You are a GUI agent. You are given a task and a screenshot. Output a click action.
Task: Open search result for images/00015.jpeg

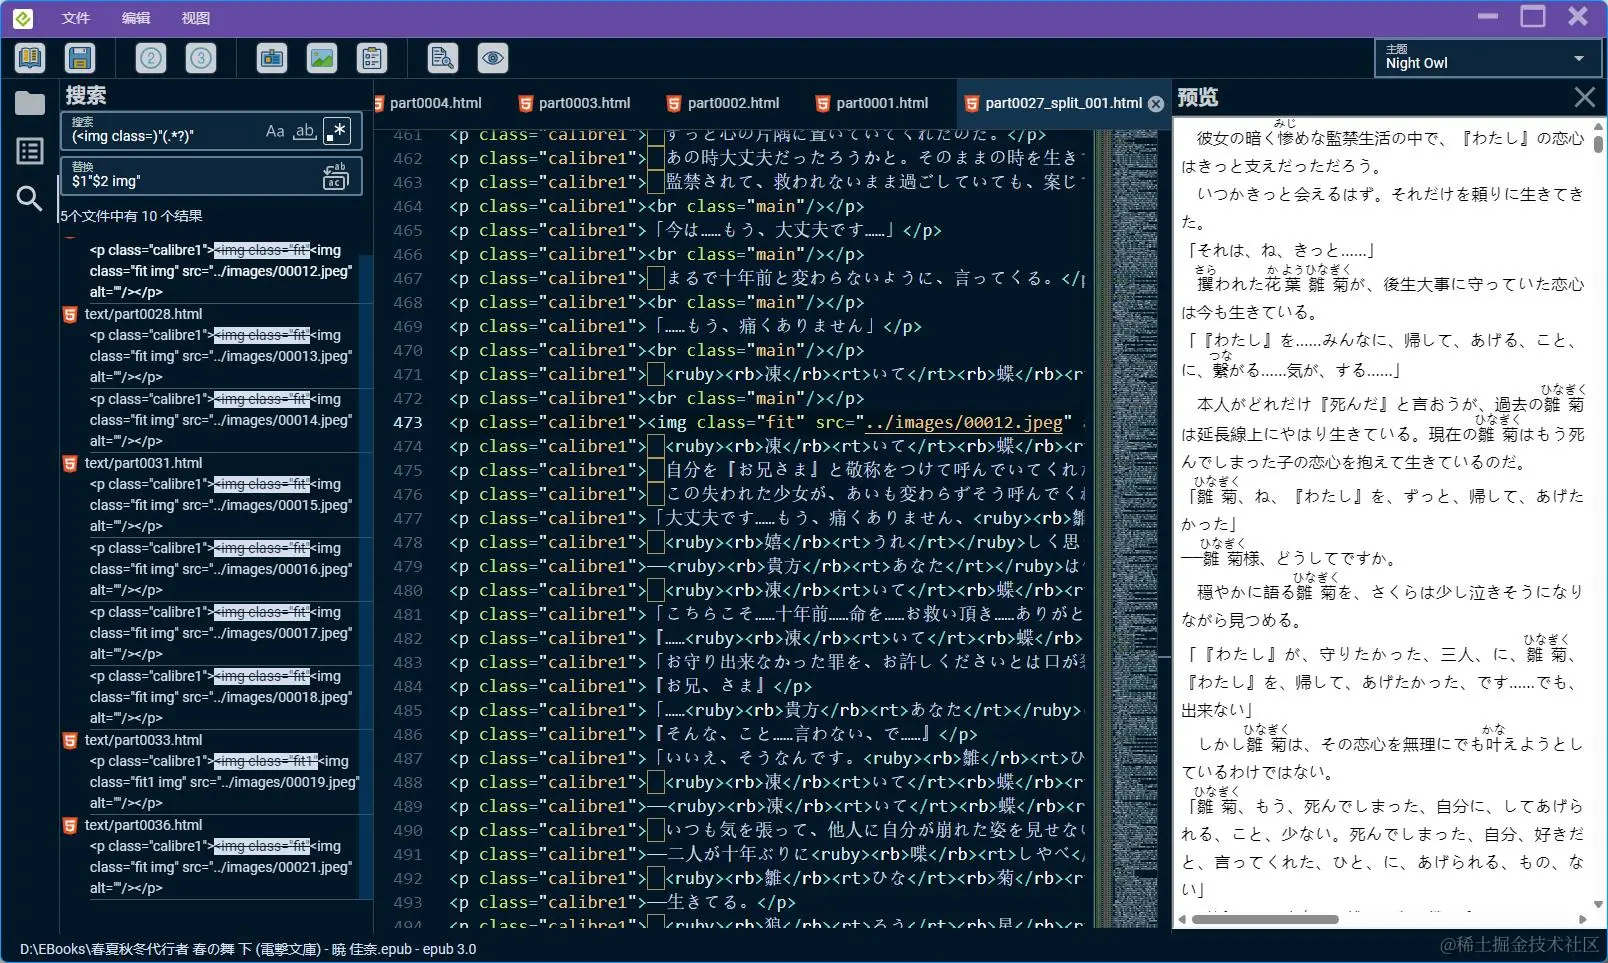[220, 505]
